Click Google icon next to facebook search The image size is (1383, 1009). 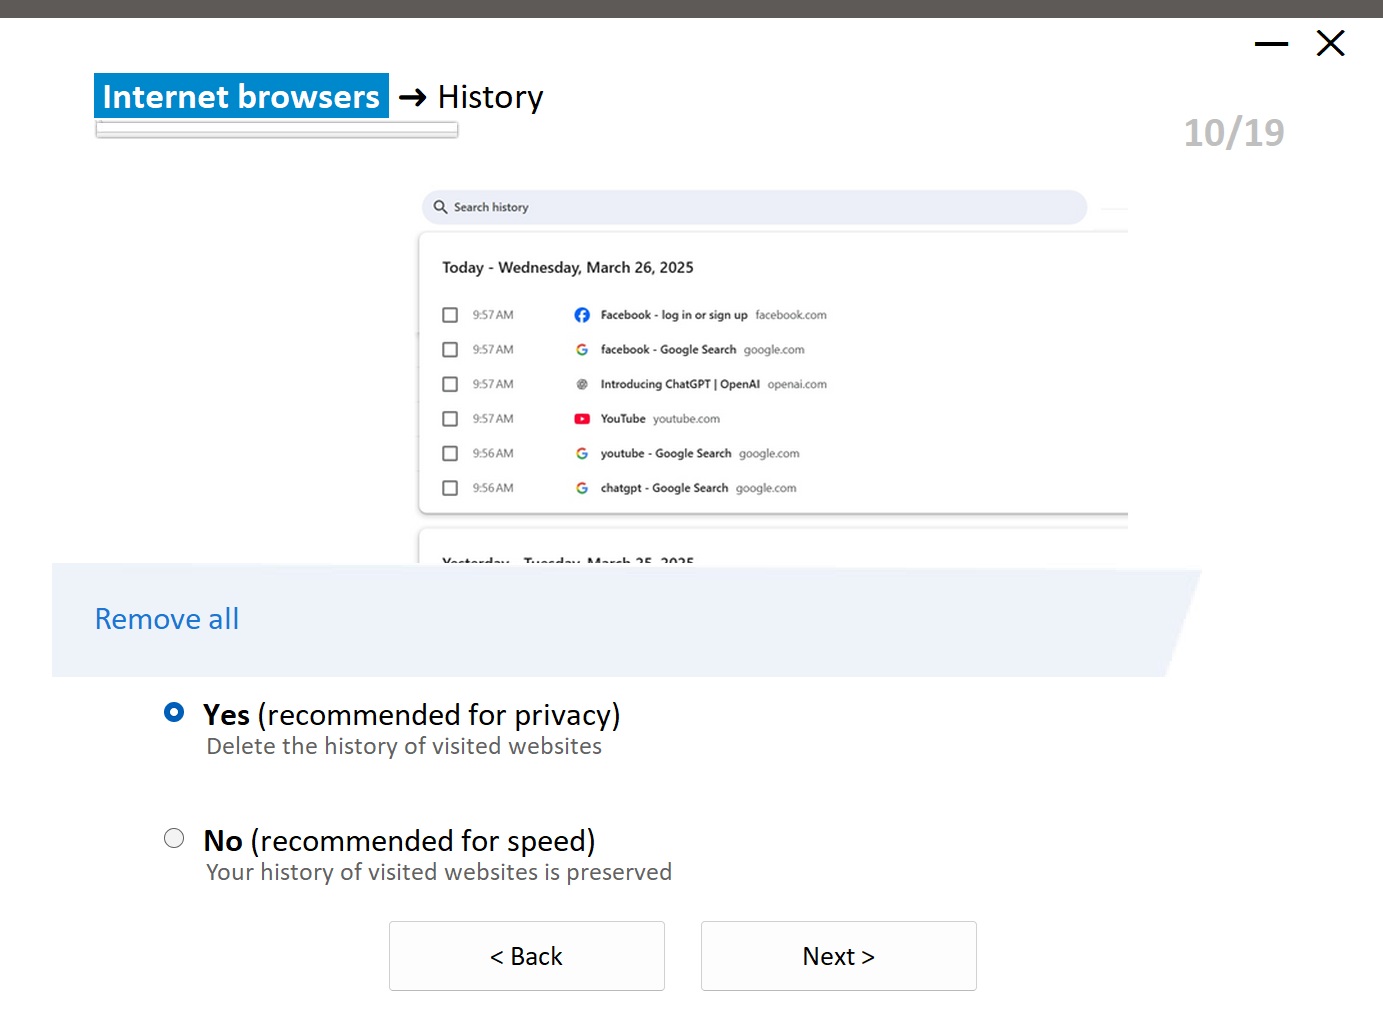582,350
